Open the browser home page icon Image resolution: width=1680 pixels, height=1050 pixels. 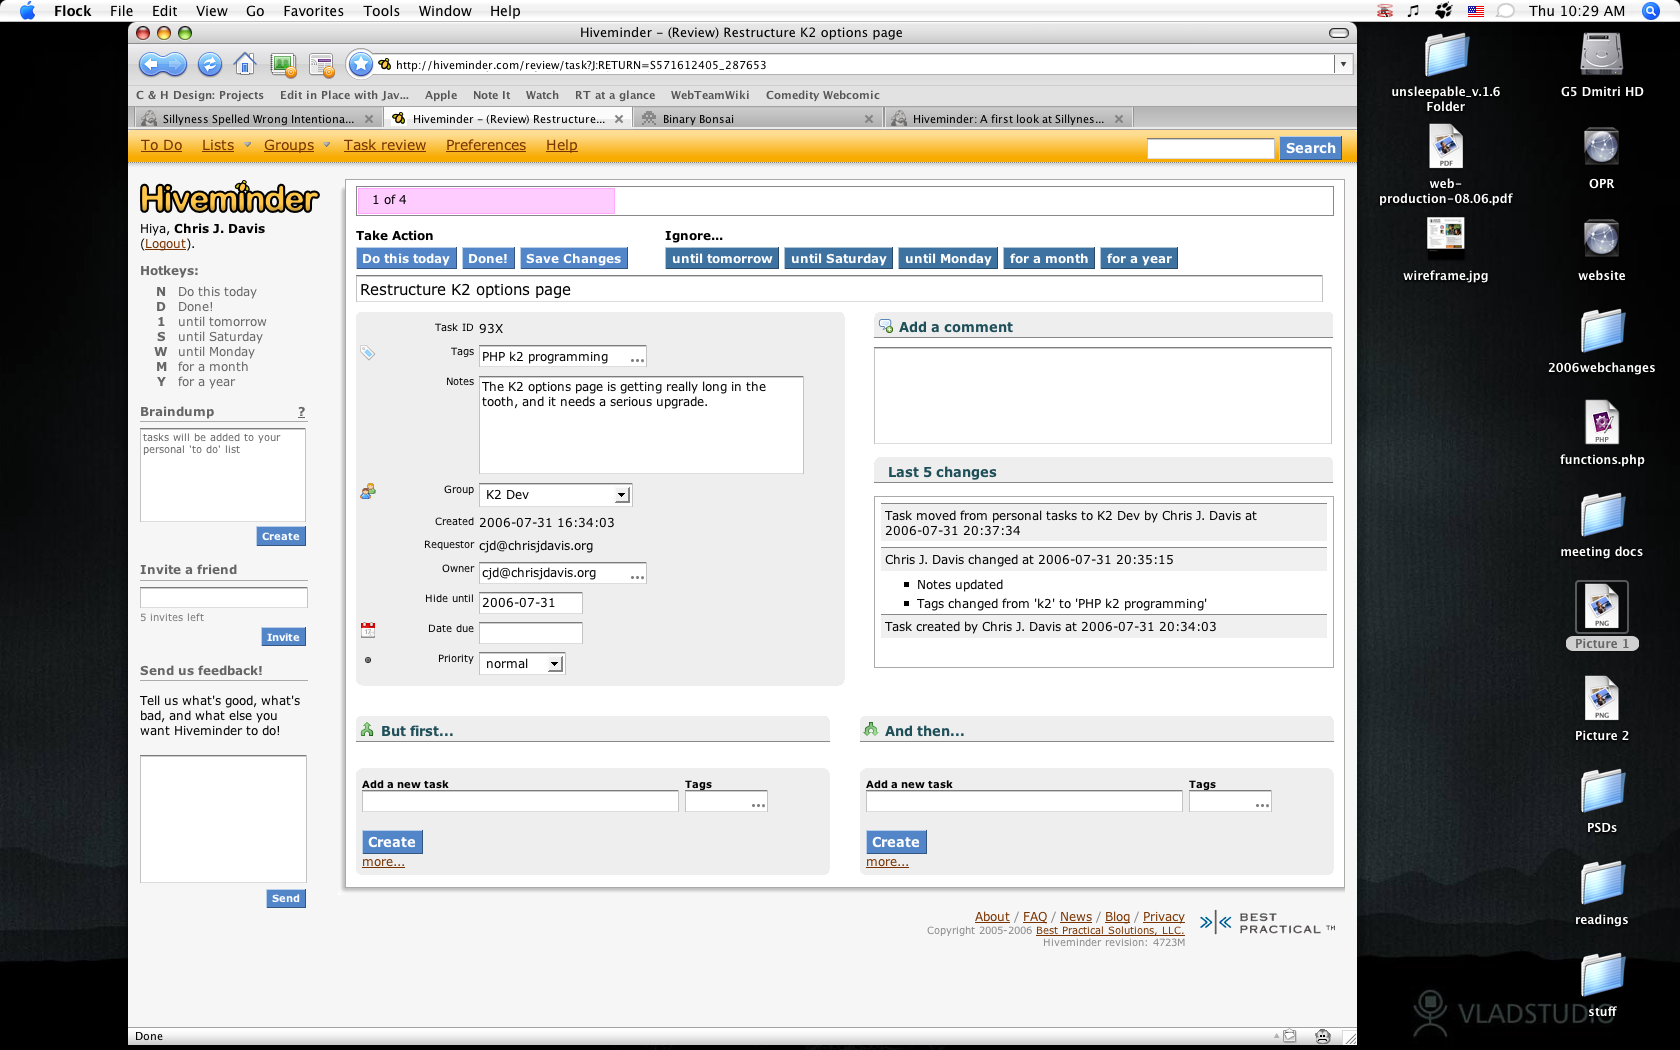tap(245, 65)
